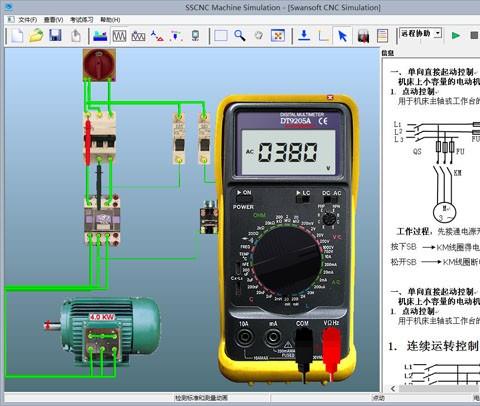Open the notes document toolbar icon
This screenshot has width=480, height=406.
pos(382,36)
